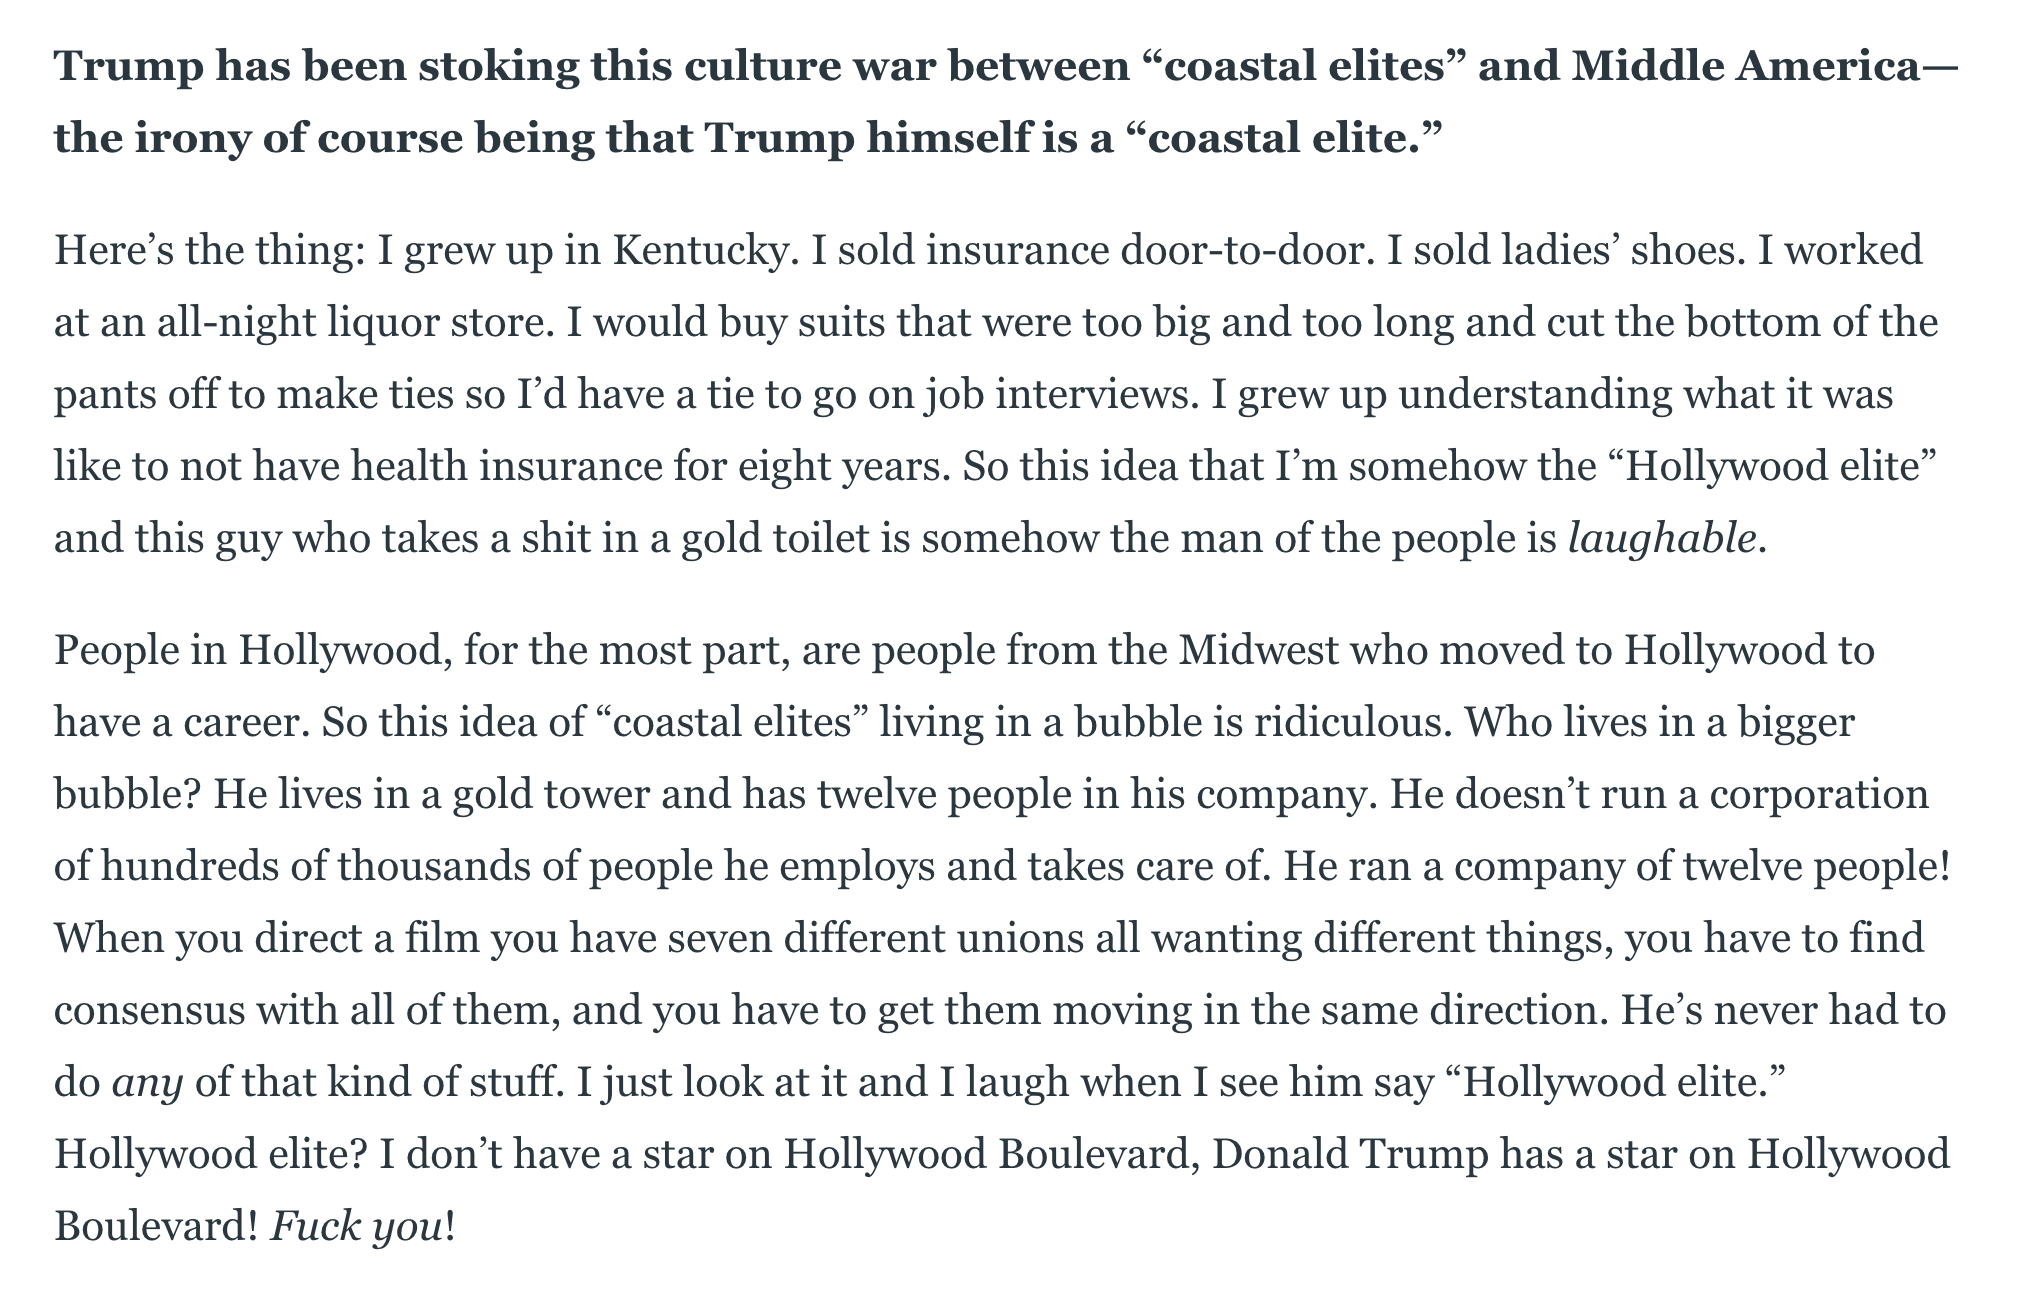
Task: Click the bold heading about Trump stoking culture war
Action: 1004,102
